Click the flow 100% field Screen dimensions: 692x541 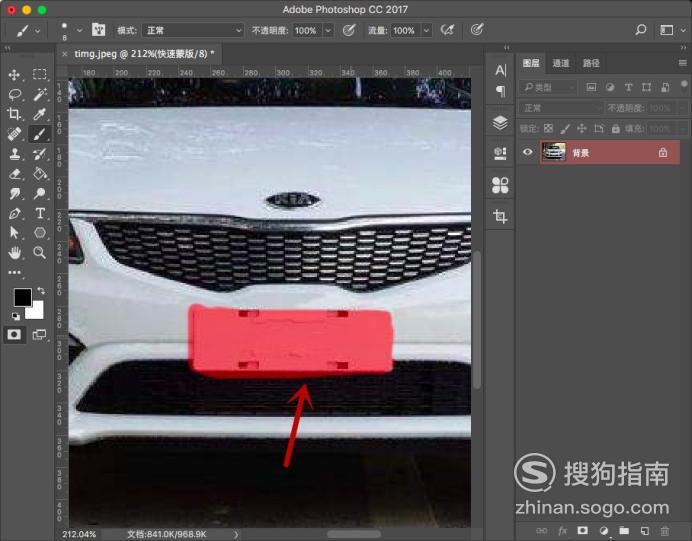pos(405,30)
